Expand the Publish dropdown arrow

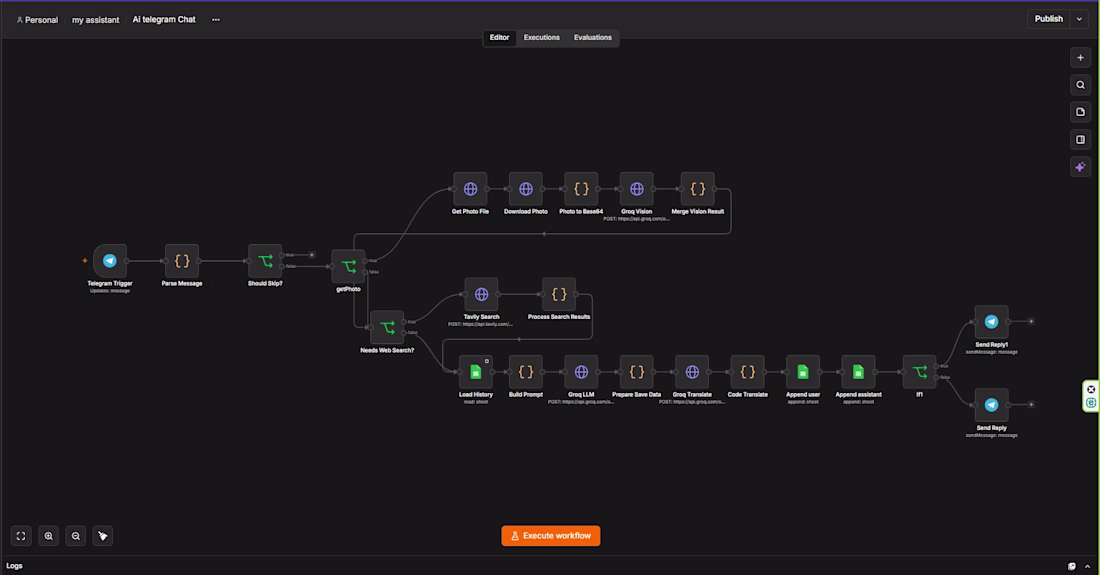tap(1080, 19)
